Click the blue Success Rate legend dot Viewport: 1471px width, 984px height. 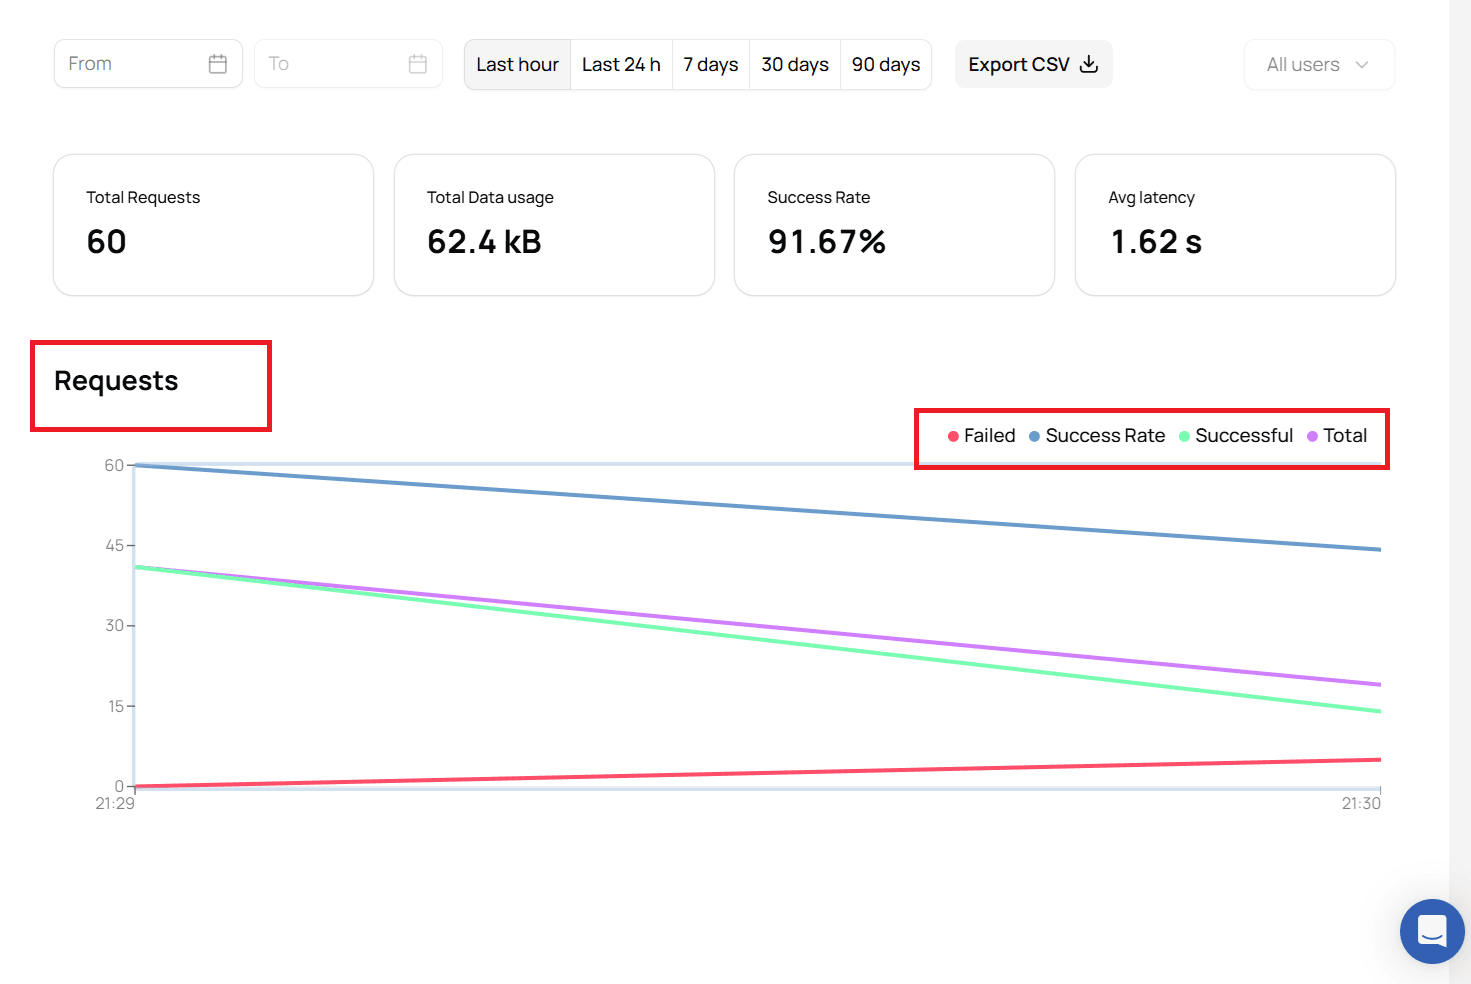tap(1034, 436)
